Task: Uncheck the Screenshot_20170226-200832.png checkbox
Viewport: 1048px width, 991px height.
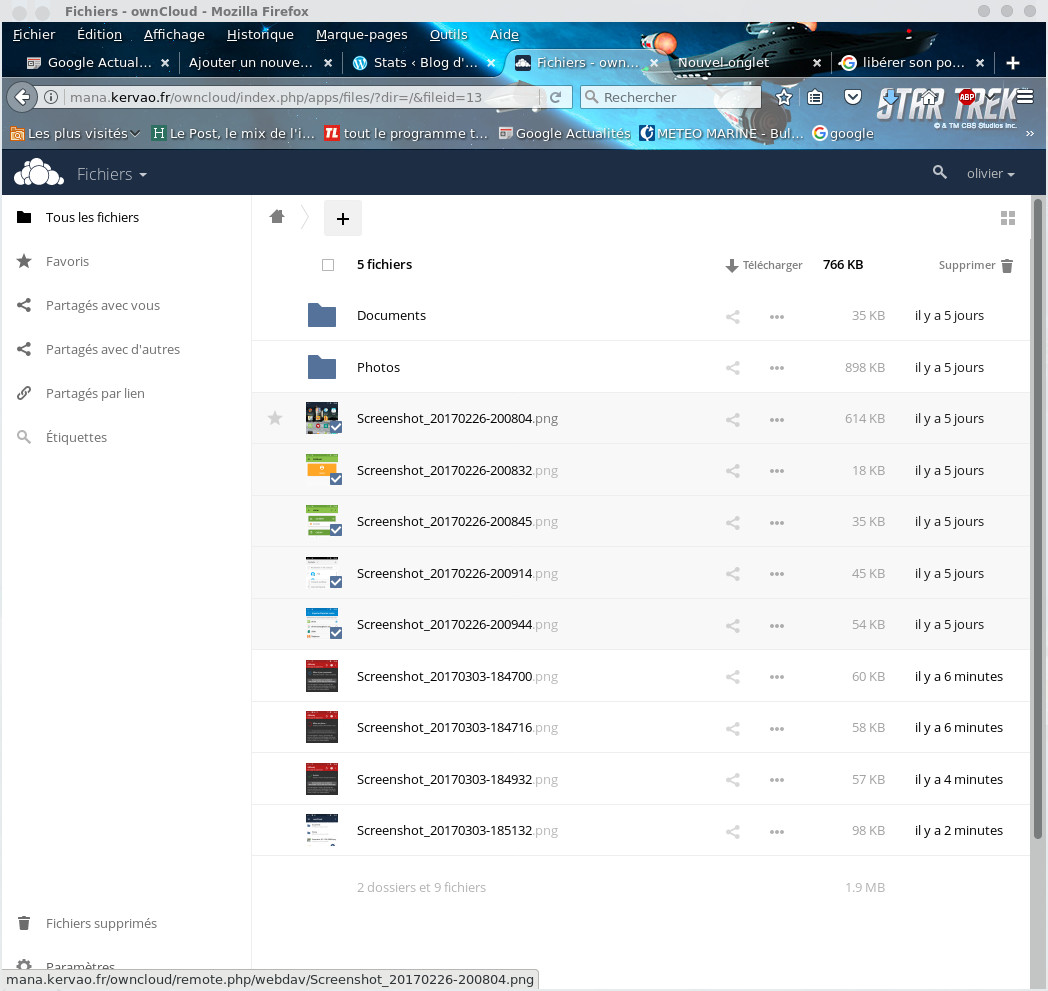Action: (x=335, y=479)
